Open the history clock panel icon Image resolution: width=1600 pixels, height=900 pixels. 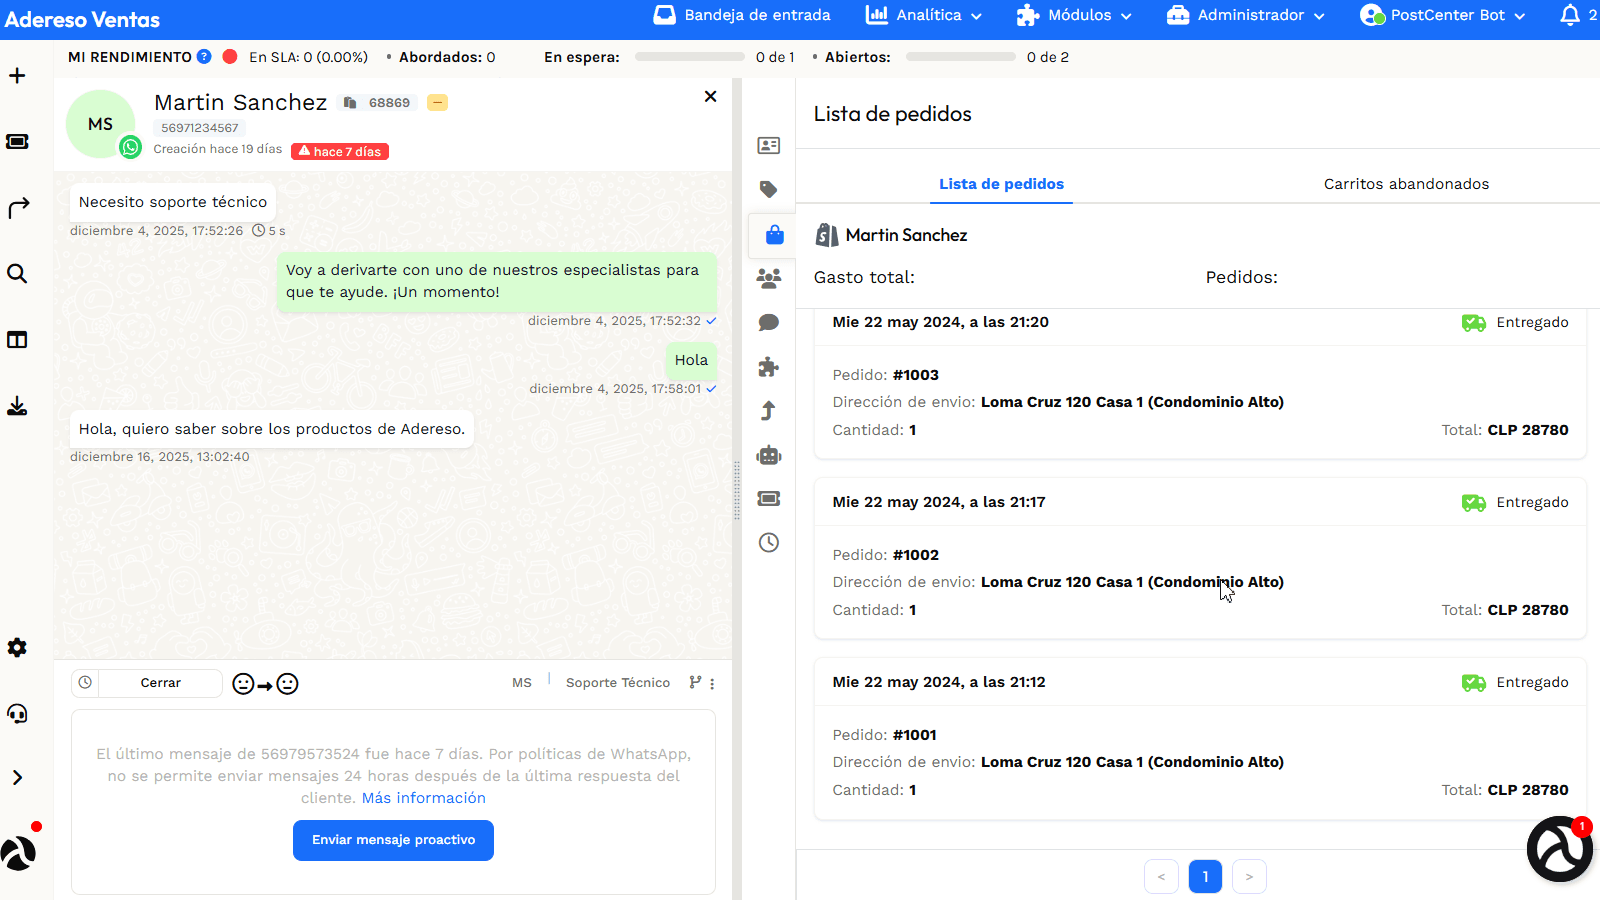[768, 542]
